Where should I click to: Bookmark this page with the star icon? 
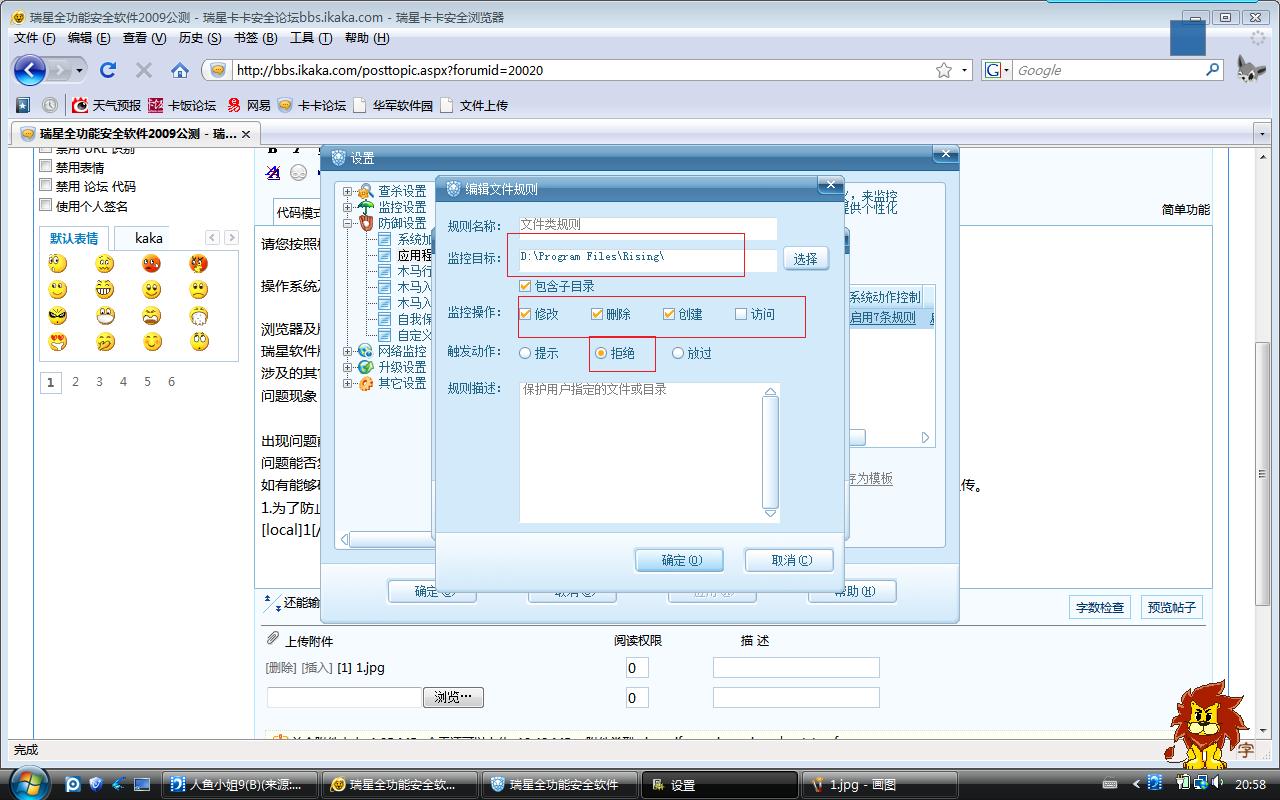pos(943,70)
